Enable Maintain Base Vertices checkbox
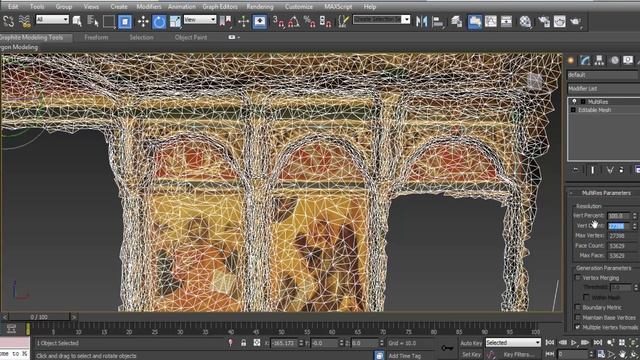The height and width of the screenshot is (360, 640). (578, 318)
